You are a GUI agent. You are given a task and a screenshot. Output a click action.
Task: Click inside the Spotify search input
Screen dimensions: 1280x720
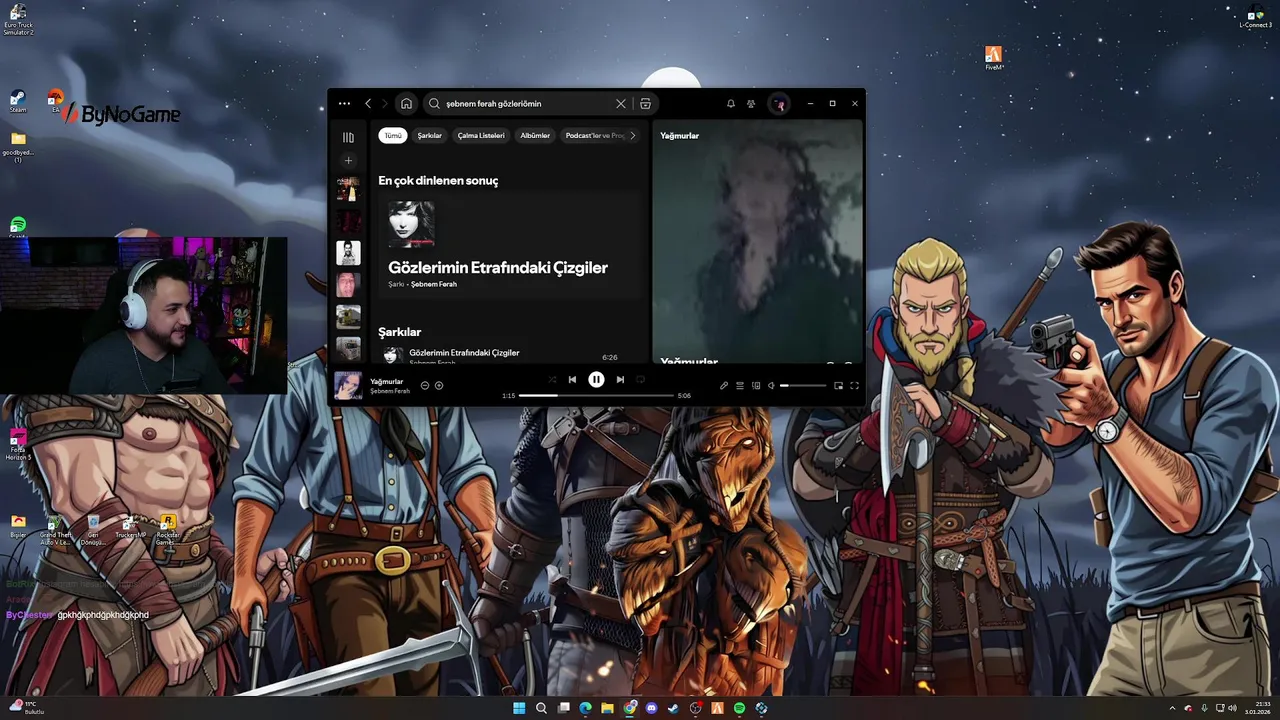coord(527,103)
